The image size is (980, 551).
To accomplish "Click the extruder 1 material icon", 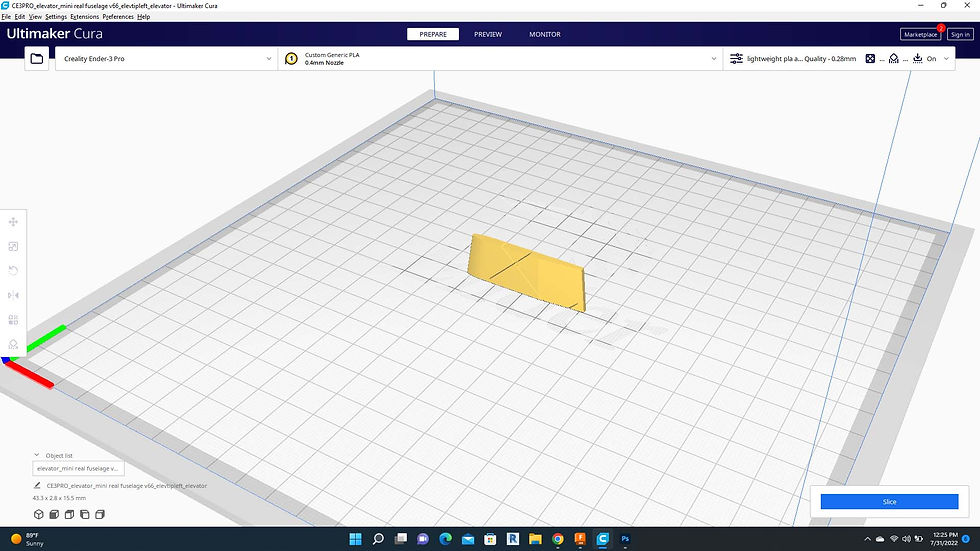I will 291,59.
